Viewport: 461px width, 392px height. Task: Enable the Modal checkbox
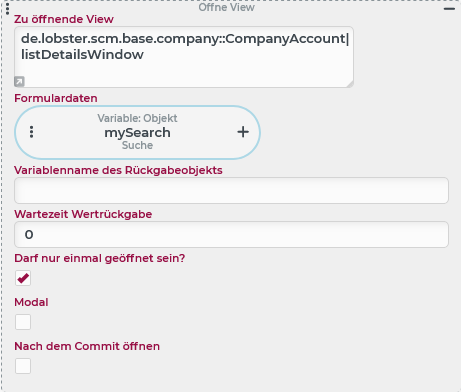click(23, 322)
